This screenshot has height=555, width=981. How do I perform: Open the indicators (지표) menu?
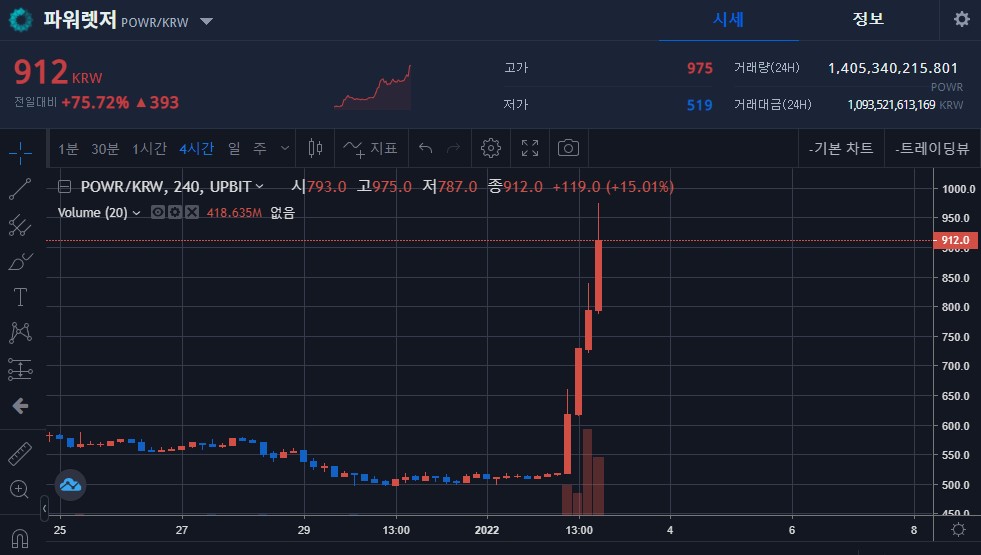click(x=370, y=148)
